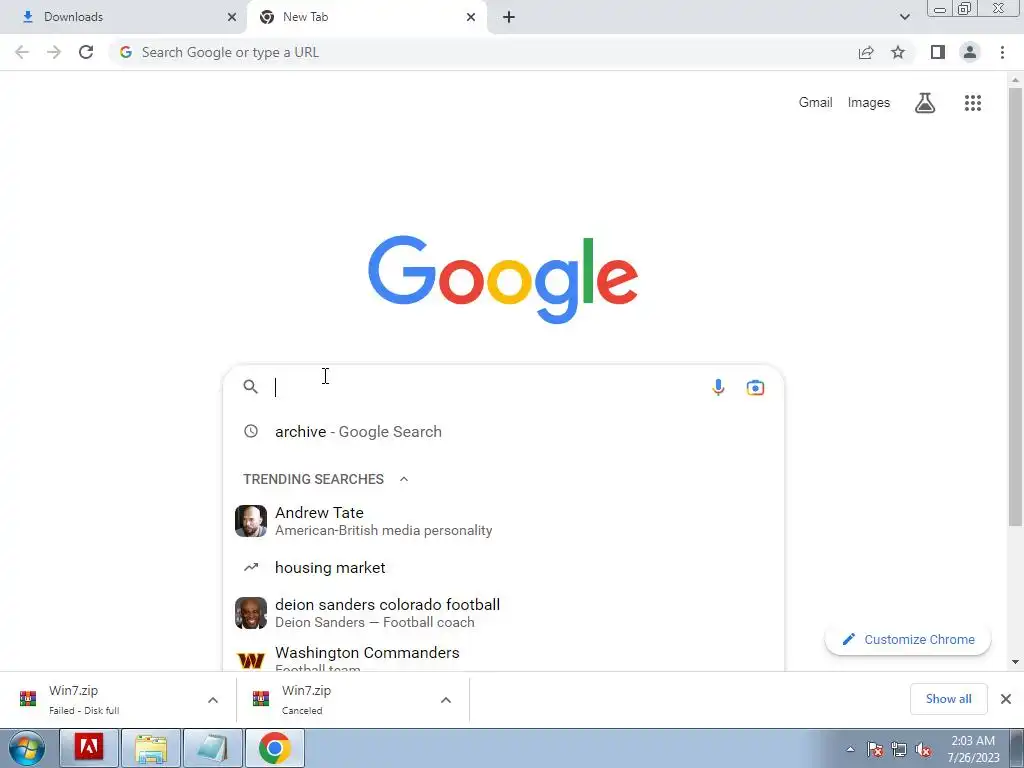Image resolution: width=1024 pixels, height=768 pixels.
Task: Click the Chrome taskbar icon
Action: (274, 748)
